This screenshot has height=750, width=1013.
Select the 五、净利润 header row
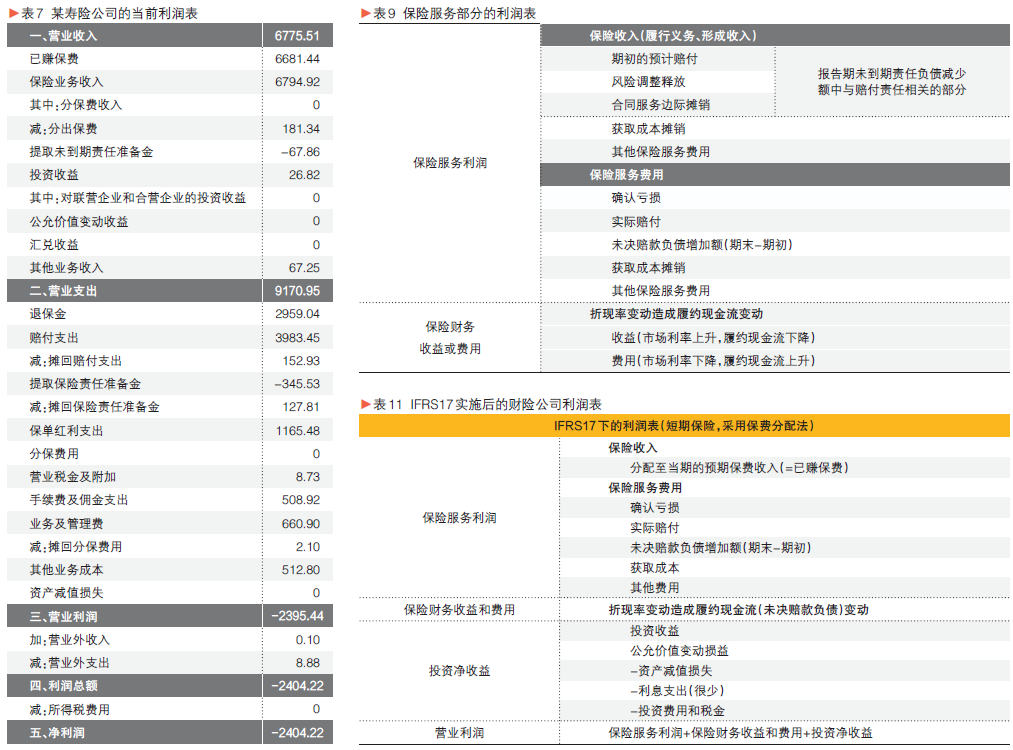(170, 733)
